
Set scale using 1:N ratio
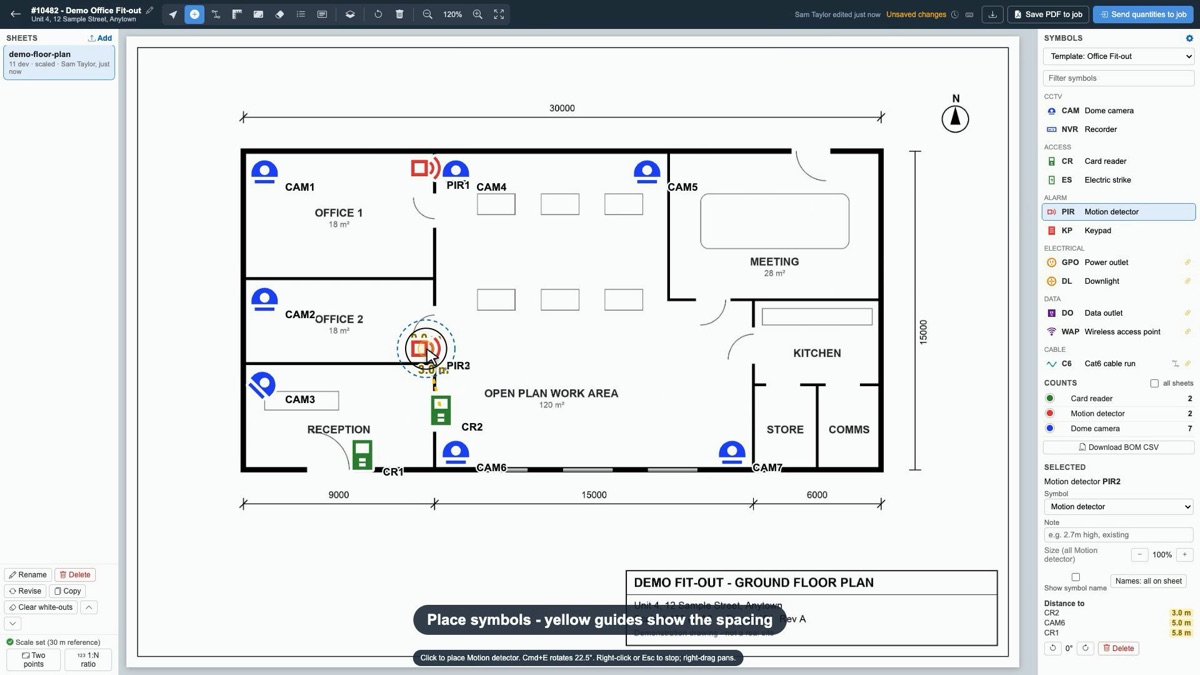tap(88, 660)
